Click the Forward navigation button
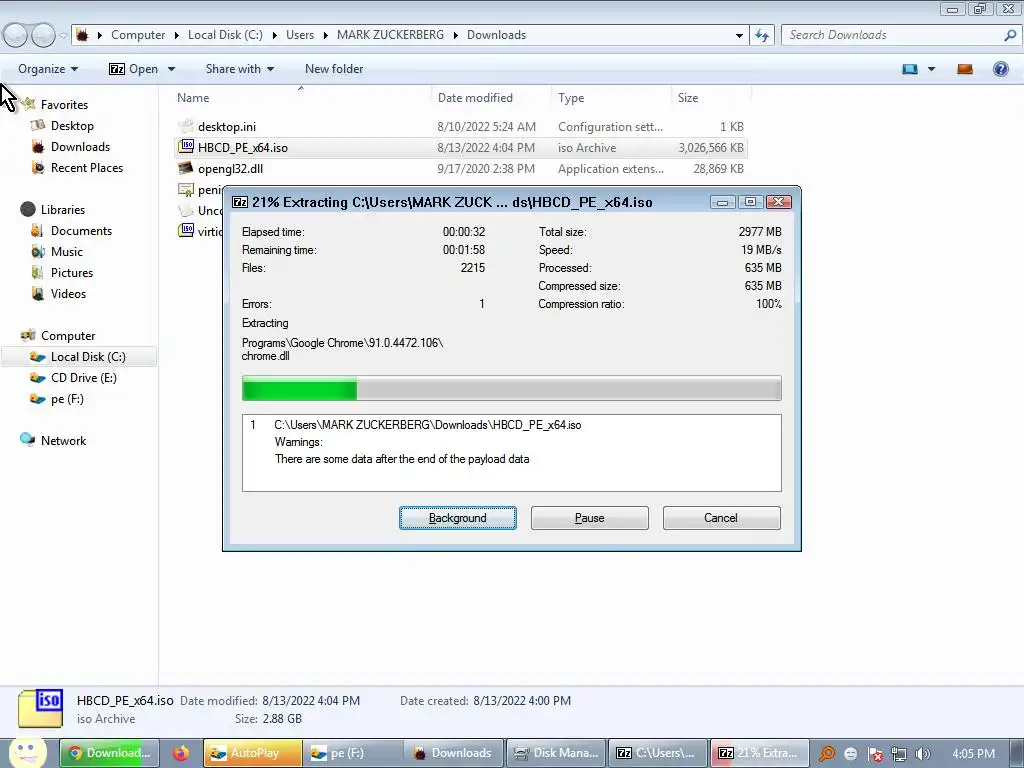The height and width of the screenshot is (768, 1024). (x=43, y=35)
